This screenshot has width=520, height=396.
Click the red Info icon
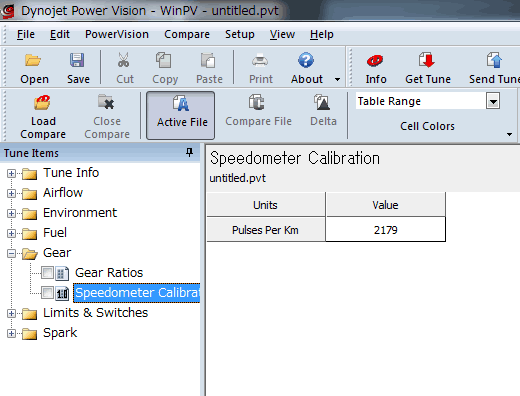pos(375,61)
